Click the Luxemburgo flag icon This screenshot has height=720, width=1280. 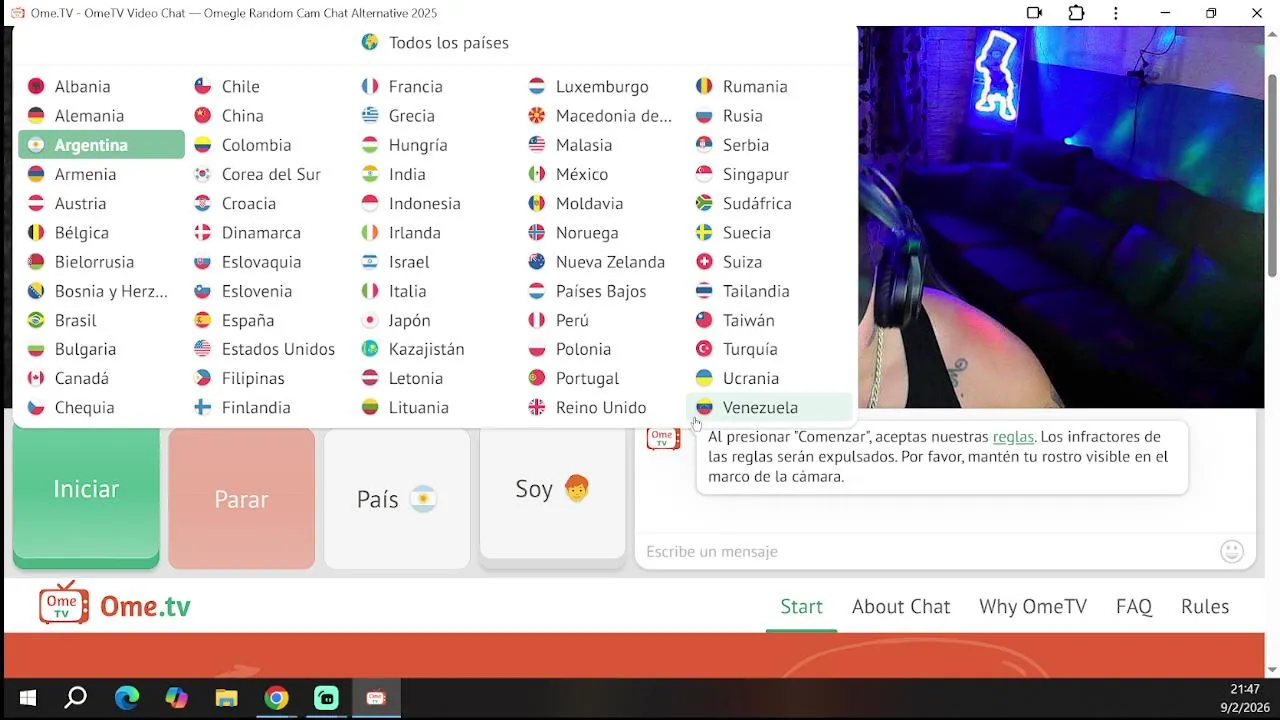point(537,87)
